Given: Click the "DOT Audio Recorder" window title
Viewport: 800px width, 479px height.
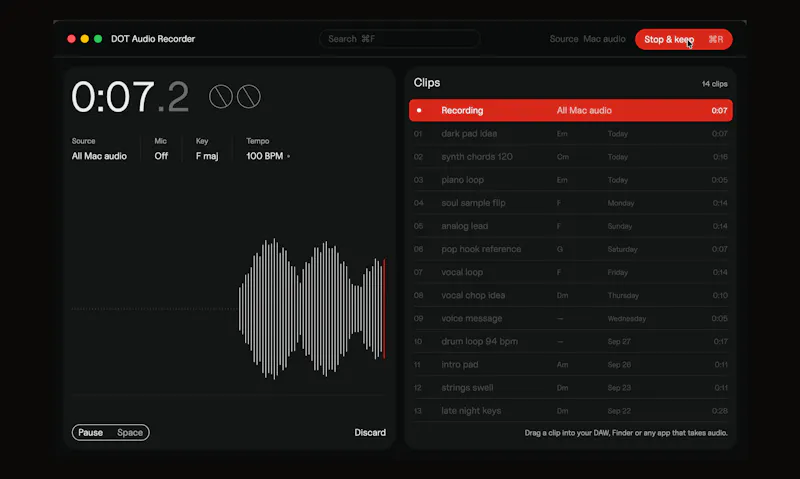Looking at the screenshot, I should (x=153, y=39).
